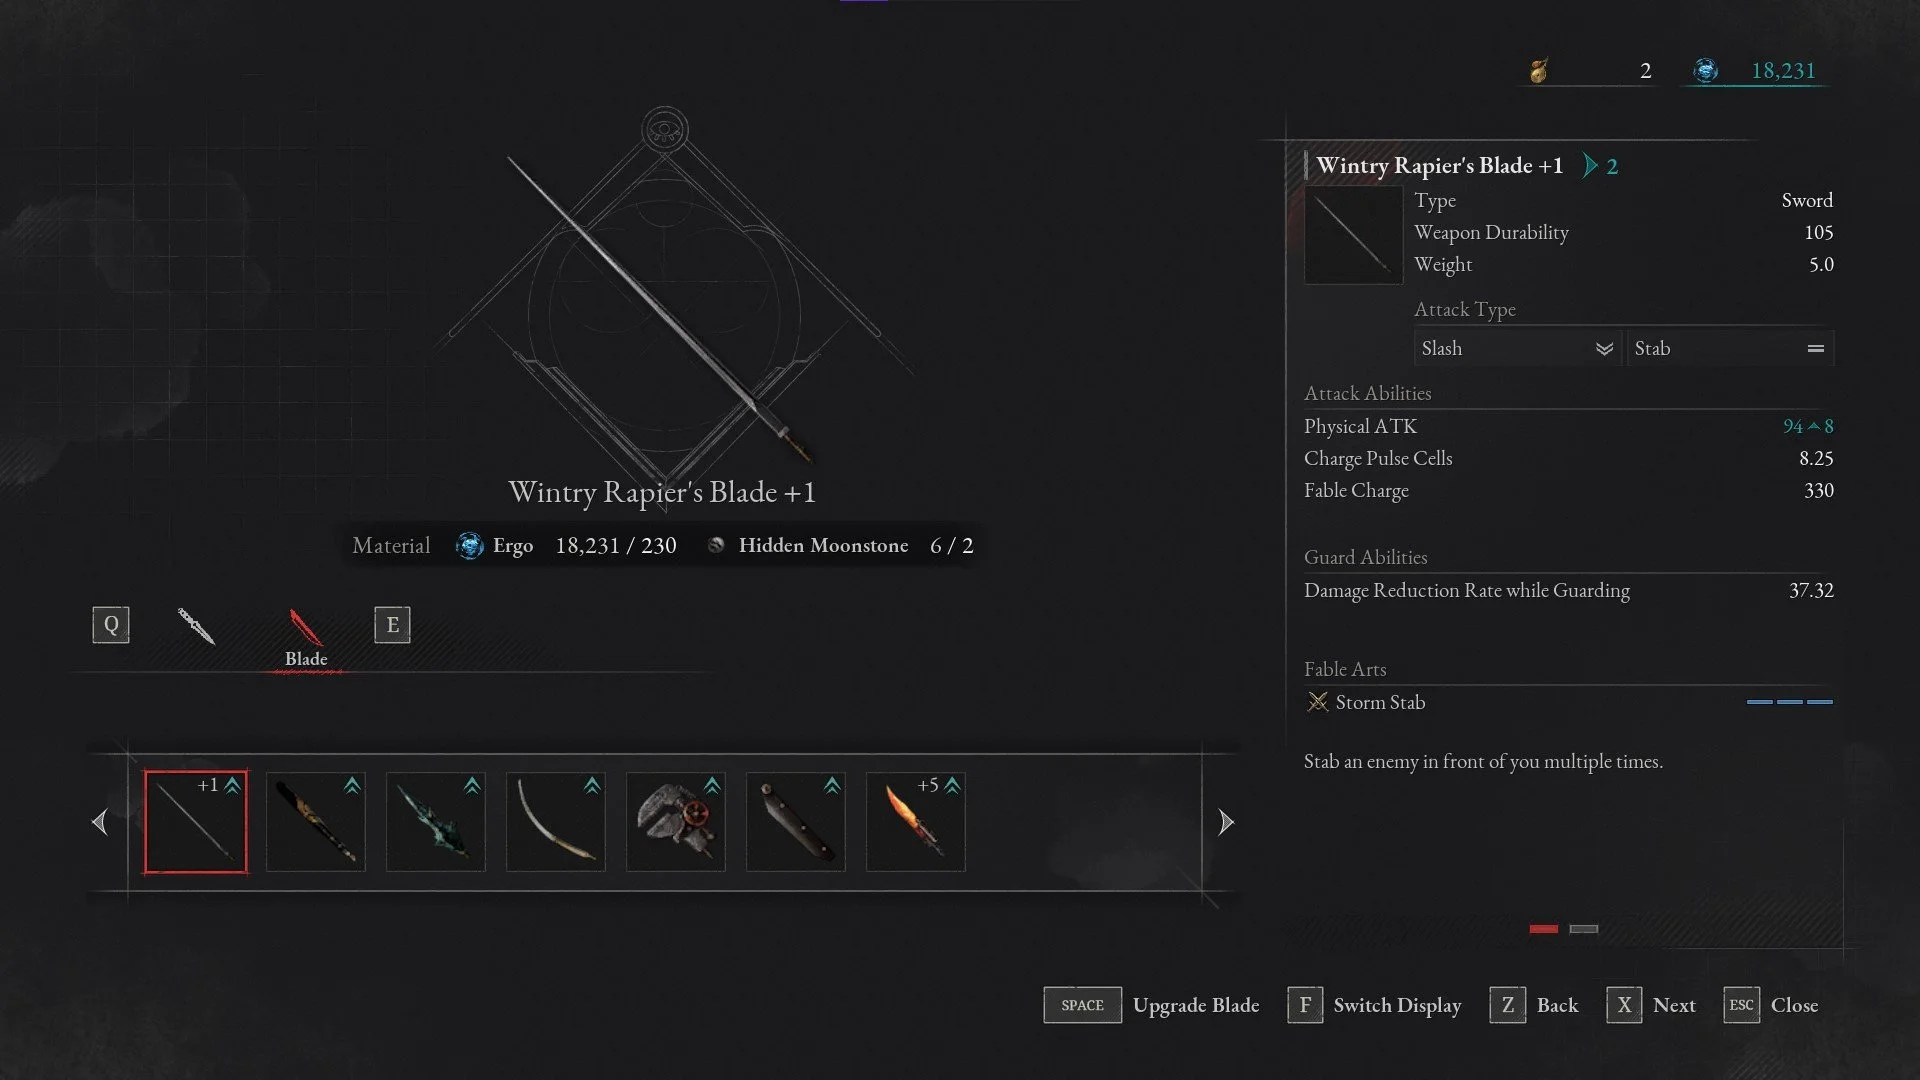Switch to the handle tab icon
Image resolution: width=1920 pixels, height=1080 pixels.
click(196, 626)
